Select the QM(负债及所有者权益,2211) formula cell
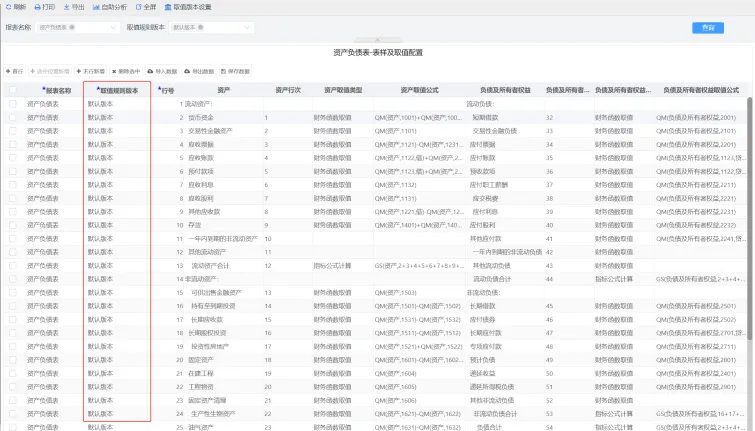 tap(696, 184)
